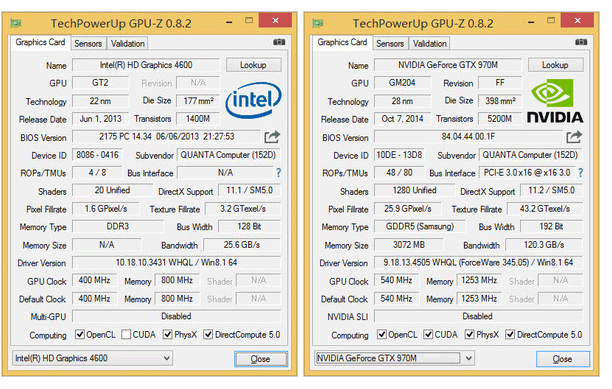
Task: Click the Transistors value 5200M
Action: point(500,119)
